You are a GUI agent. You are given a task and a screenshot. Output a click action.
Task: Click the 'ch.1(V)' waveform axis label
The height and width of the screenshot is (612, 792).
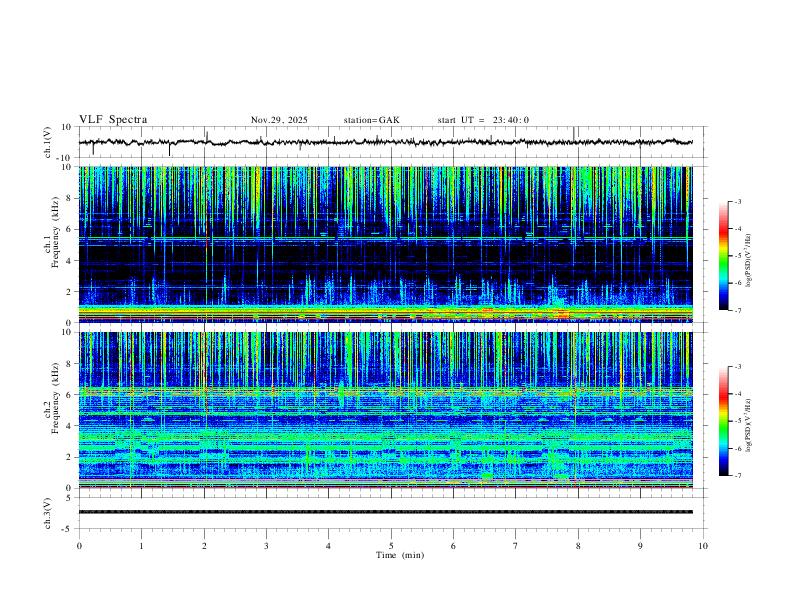[x=48, y=142]
